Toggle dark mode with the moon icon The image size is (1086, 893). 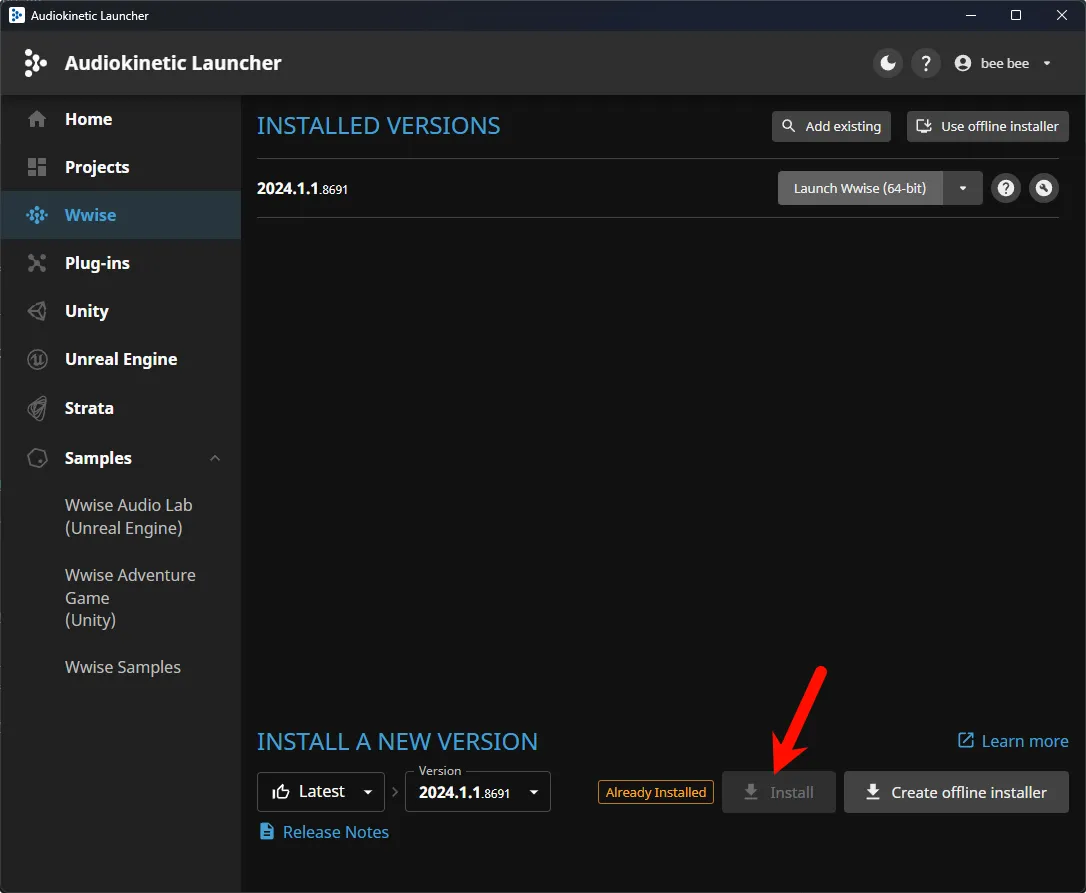(x=887, y=63)
